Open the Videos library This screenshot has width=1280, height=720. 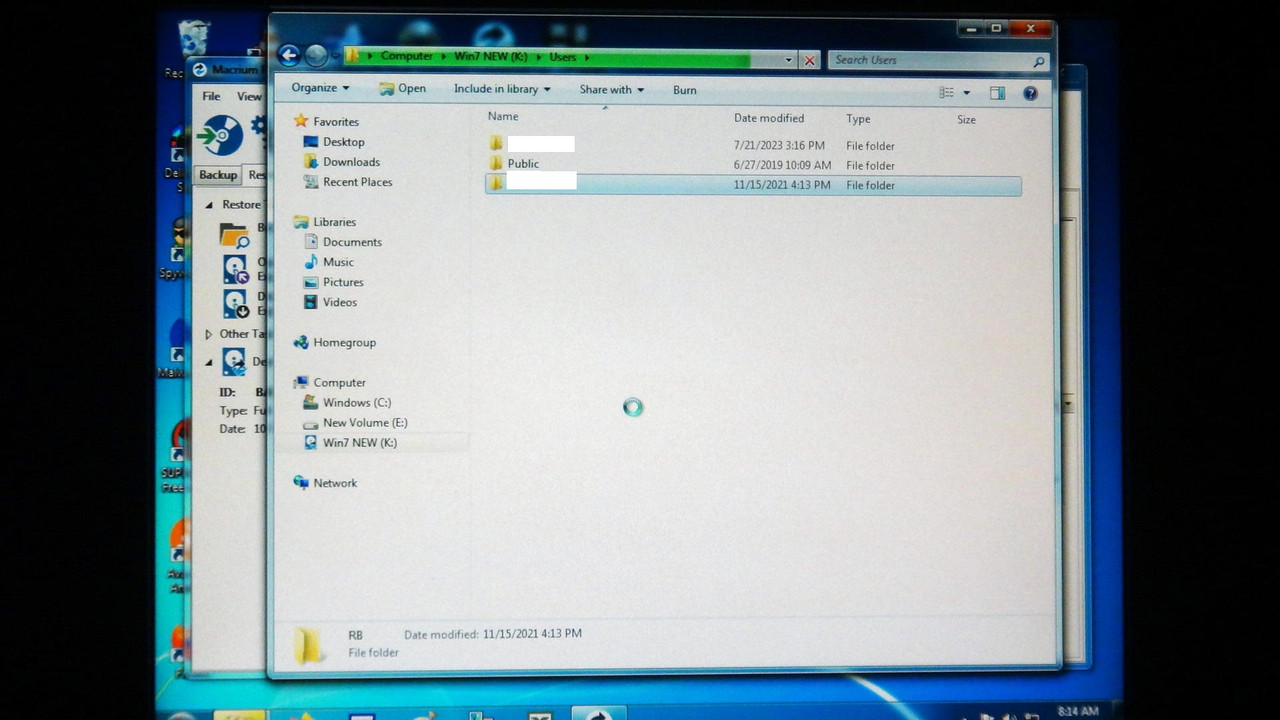[339, 302]
